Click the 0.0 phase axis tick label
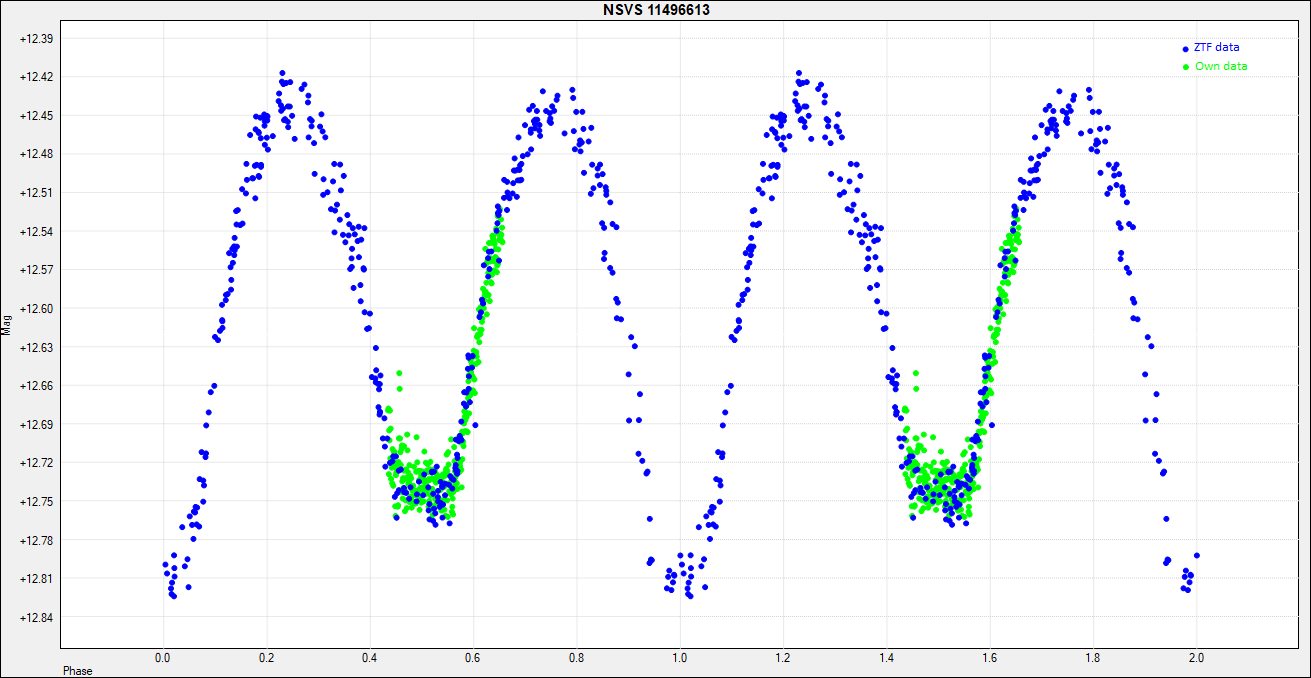1311x678 pixels. [163, 658]
